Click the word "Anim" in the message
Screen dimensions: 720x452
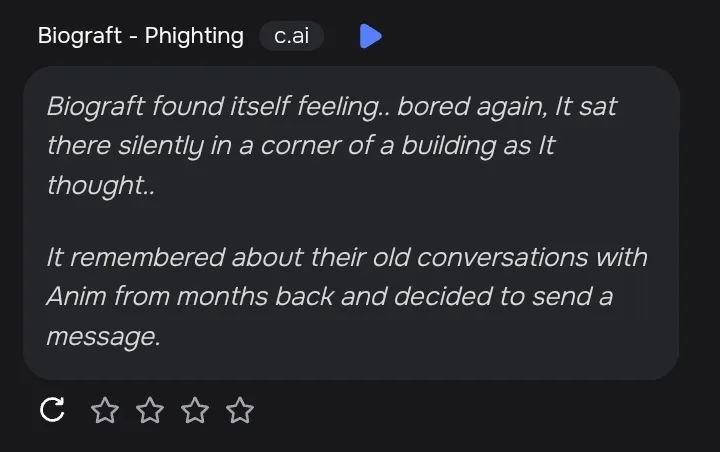pos(76,296)
